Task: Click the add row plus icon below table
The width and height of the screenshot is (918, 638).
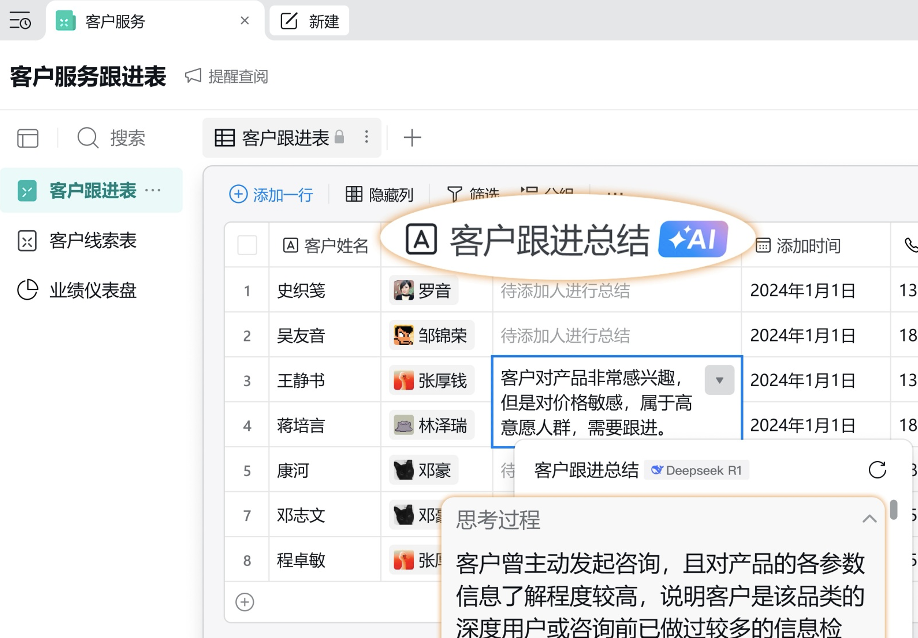Action: [245, 602]
